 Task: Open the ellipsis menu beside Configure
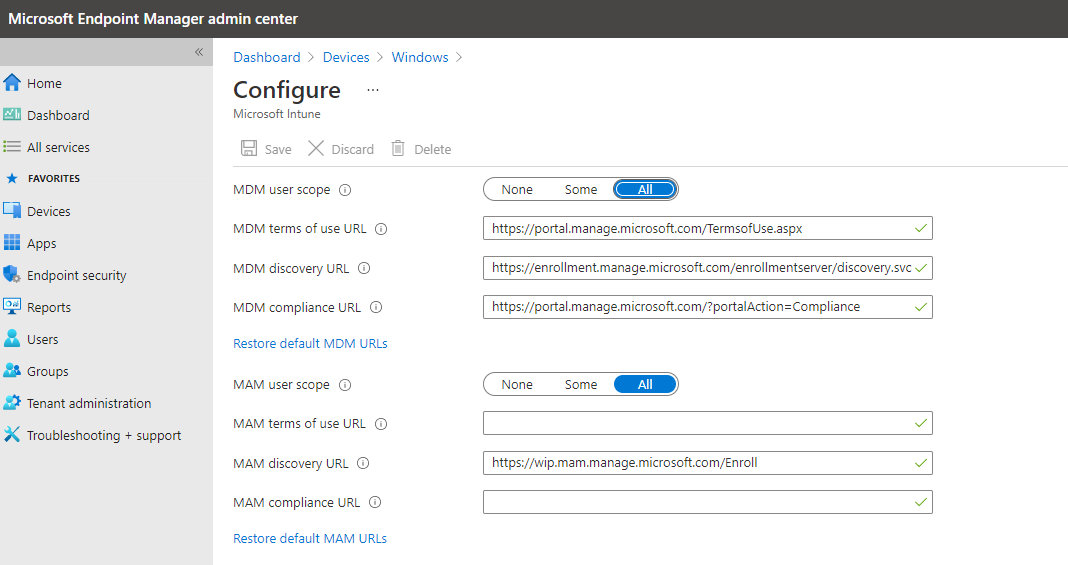point(373,90)
